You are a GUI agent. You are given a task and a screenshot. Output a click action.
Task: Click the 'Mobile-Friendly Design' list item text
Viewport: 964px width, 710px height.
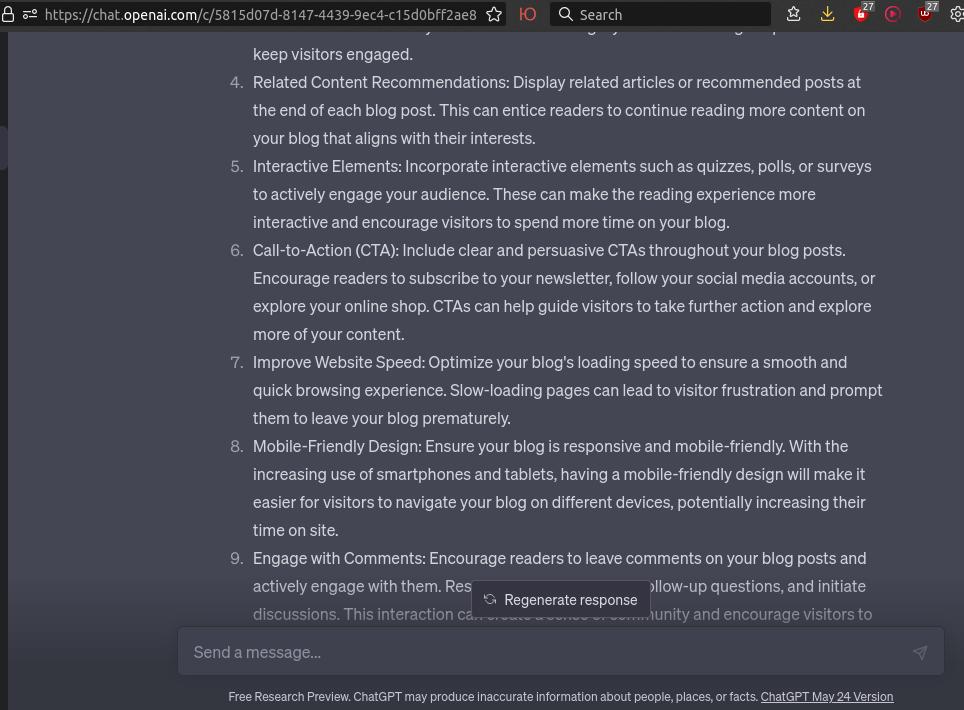[337, 446]
